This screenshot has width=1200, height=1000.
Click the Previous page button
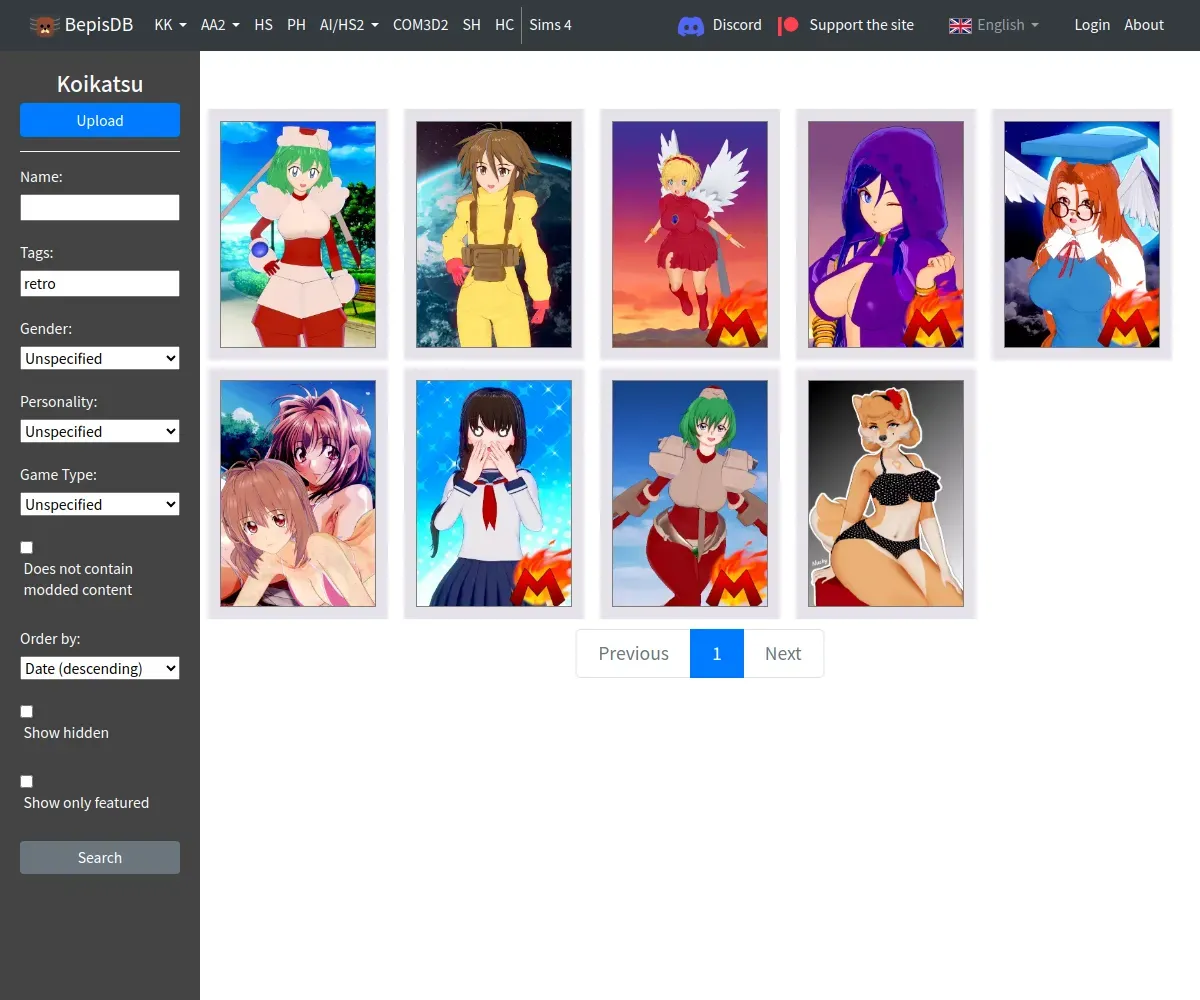[633, 653]
